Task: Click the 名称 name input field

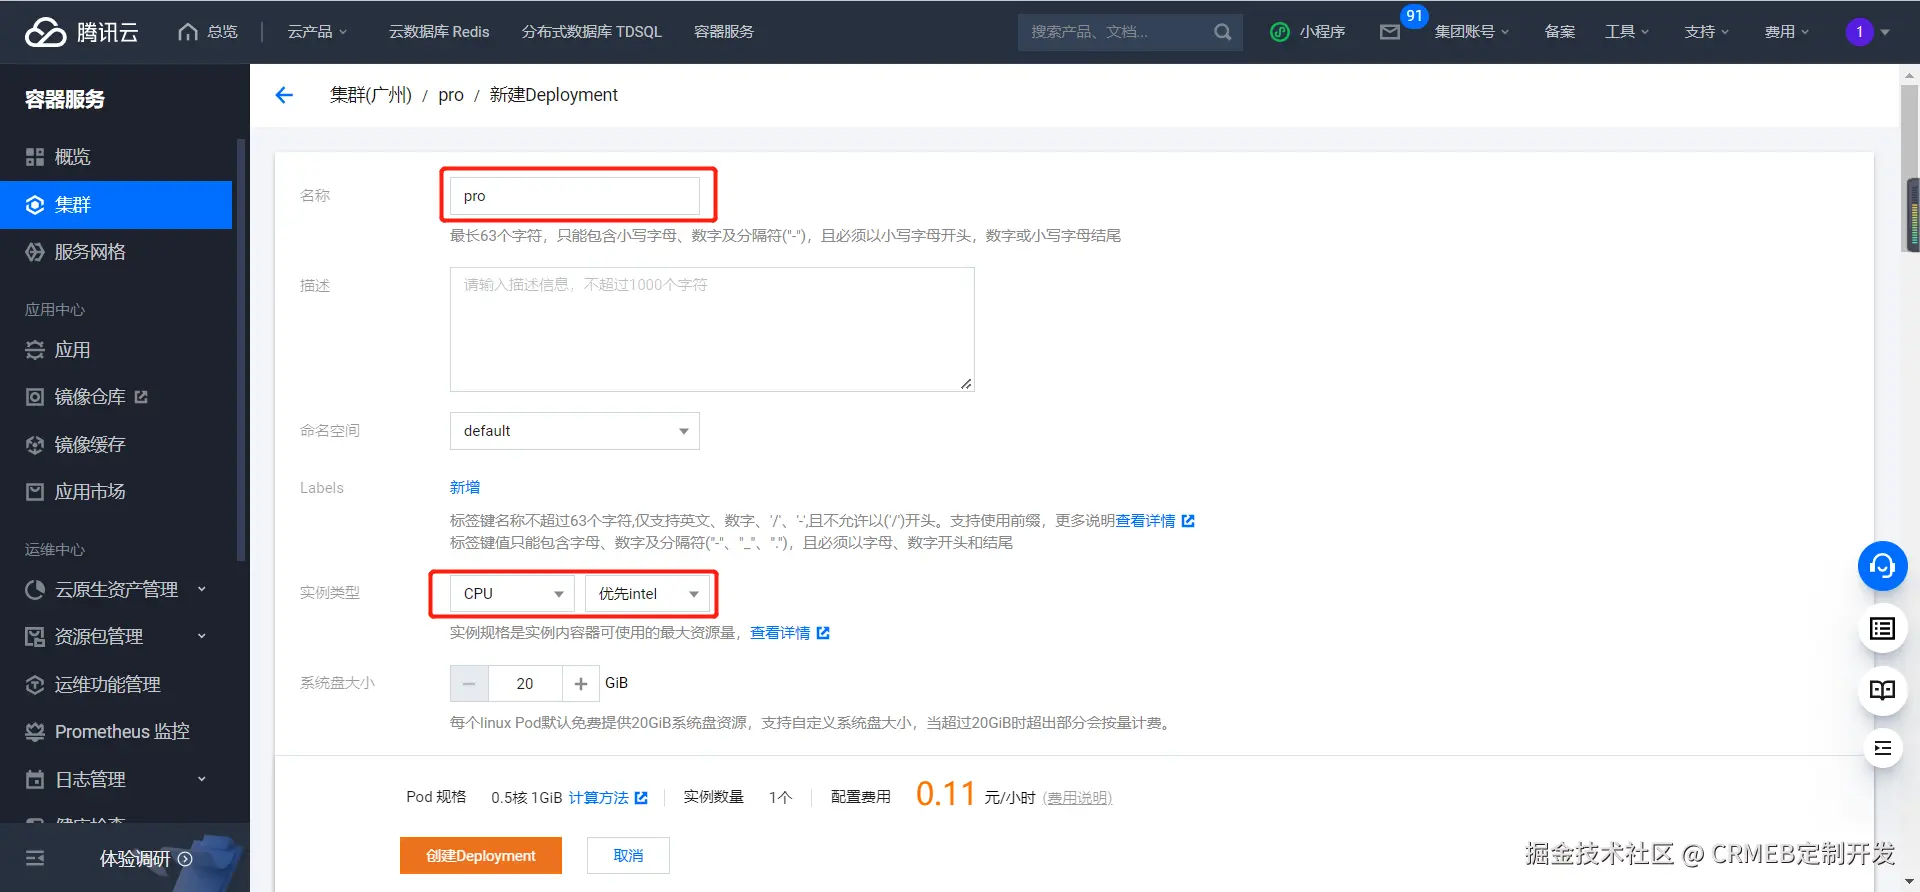Action: point(575,196)
